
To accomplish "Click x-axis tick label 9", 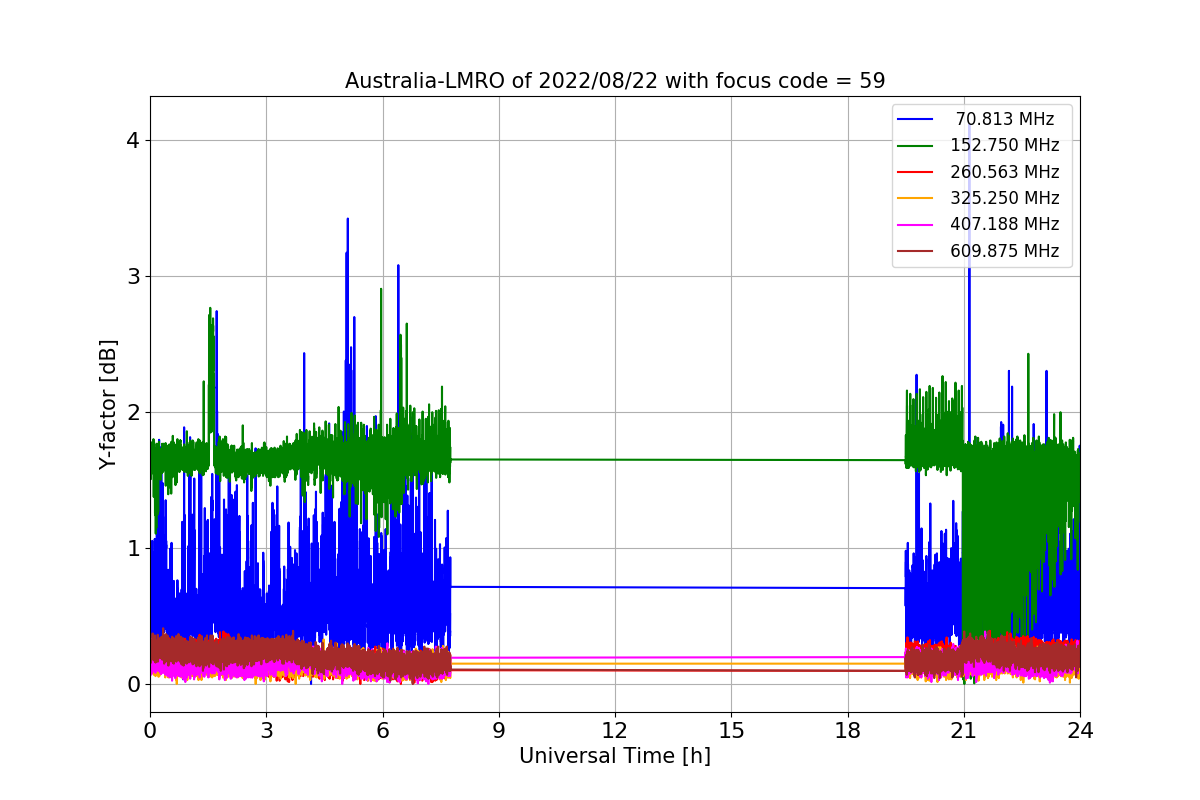I will point(499,730).
